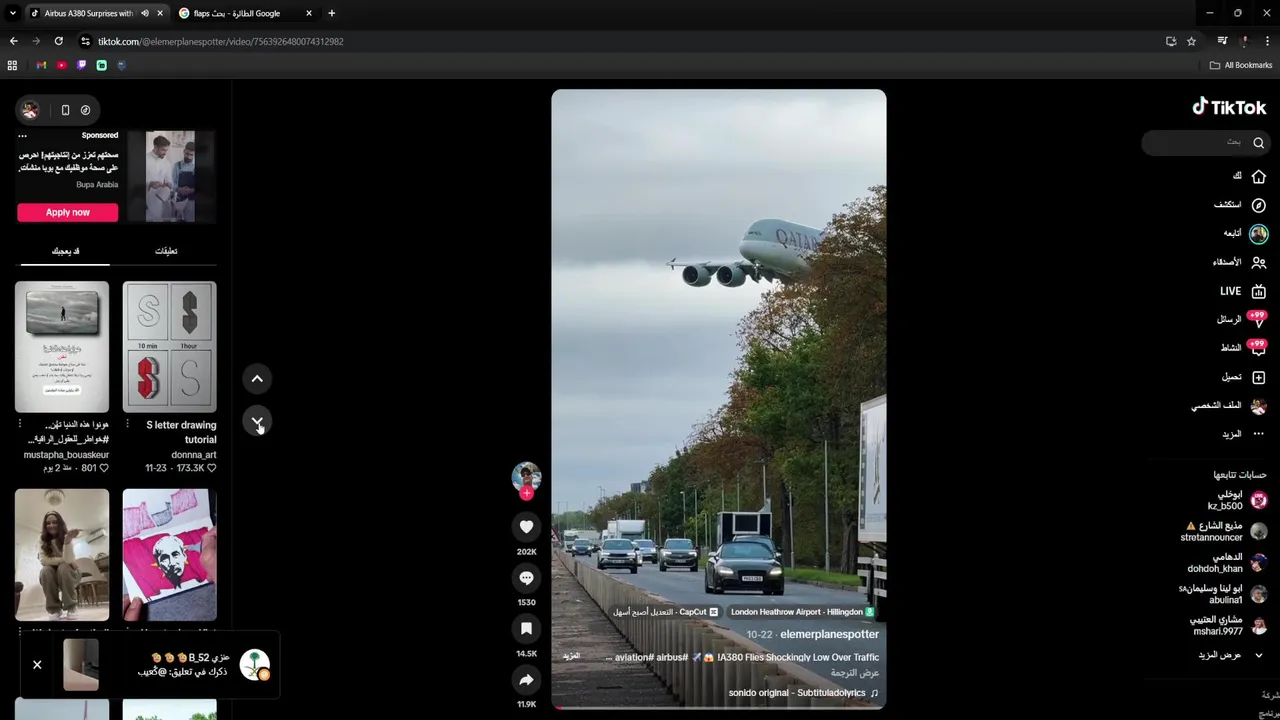Click the search magnifier icon in TikTok

click(x=1258, y=143)
